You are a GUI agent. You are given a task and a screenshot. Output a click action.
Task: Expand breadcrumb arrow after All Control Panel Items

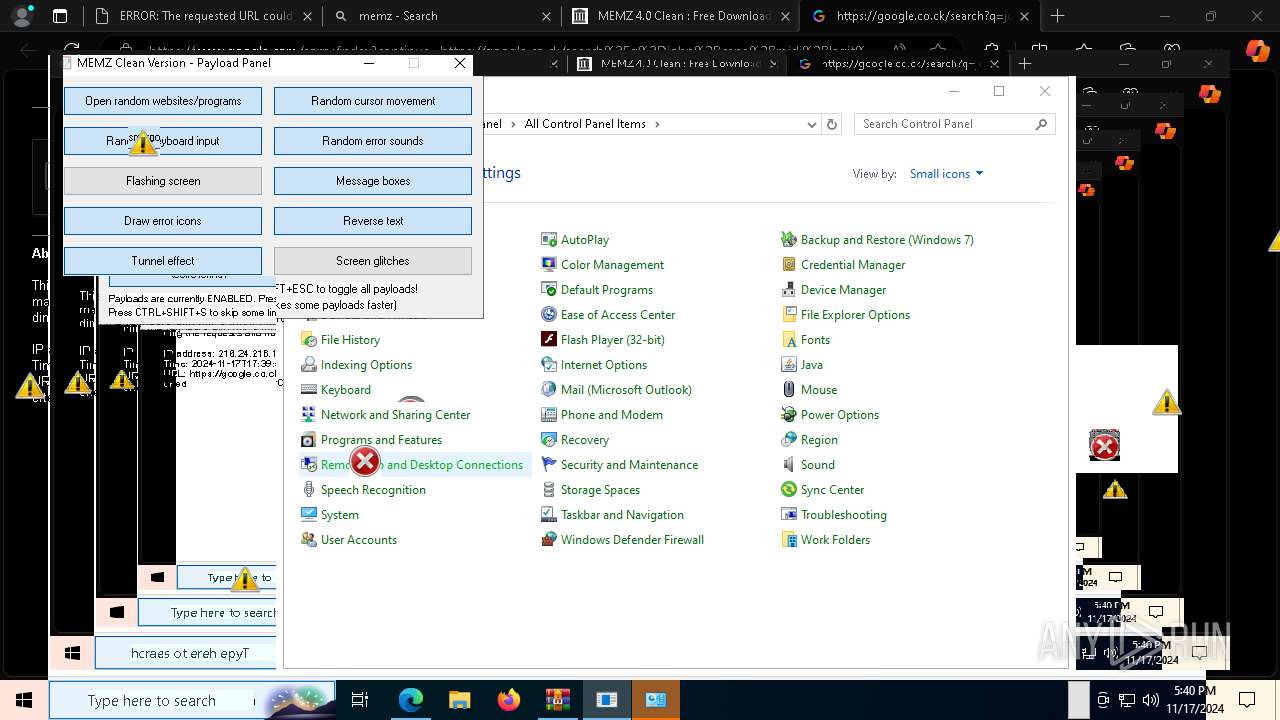pos(657,124)
